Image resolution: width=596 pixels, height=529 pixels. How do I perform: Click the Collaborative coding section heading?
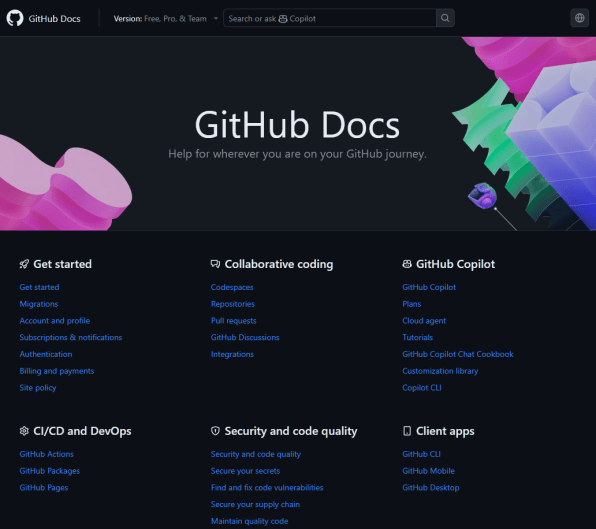point(279,264)
